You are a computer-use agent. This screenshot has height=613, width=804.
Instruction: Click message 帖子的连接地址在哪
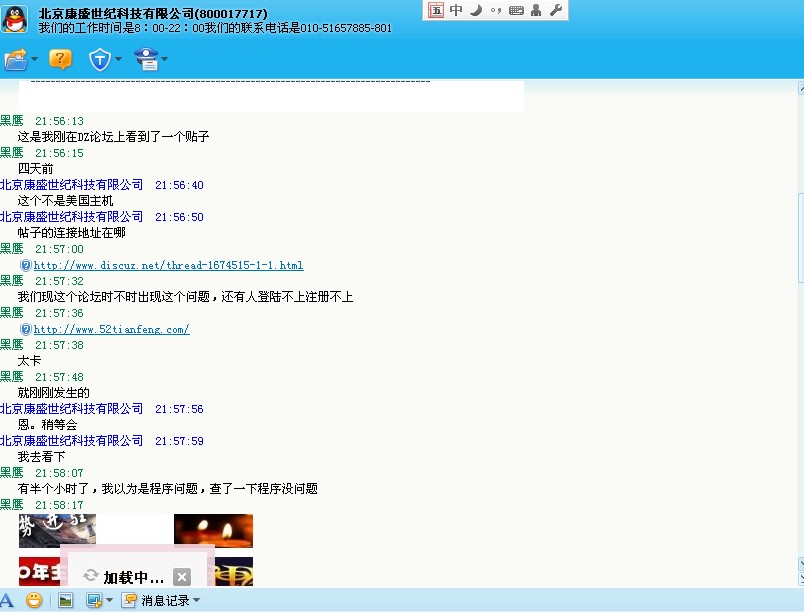[72, 233]
